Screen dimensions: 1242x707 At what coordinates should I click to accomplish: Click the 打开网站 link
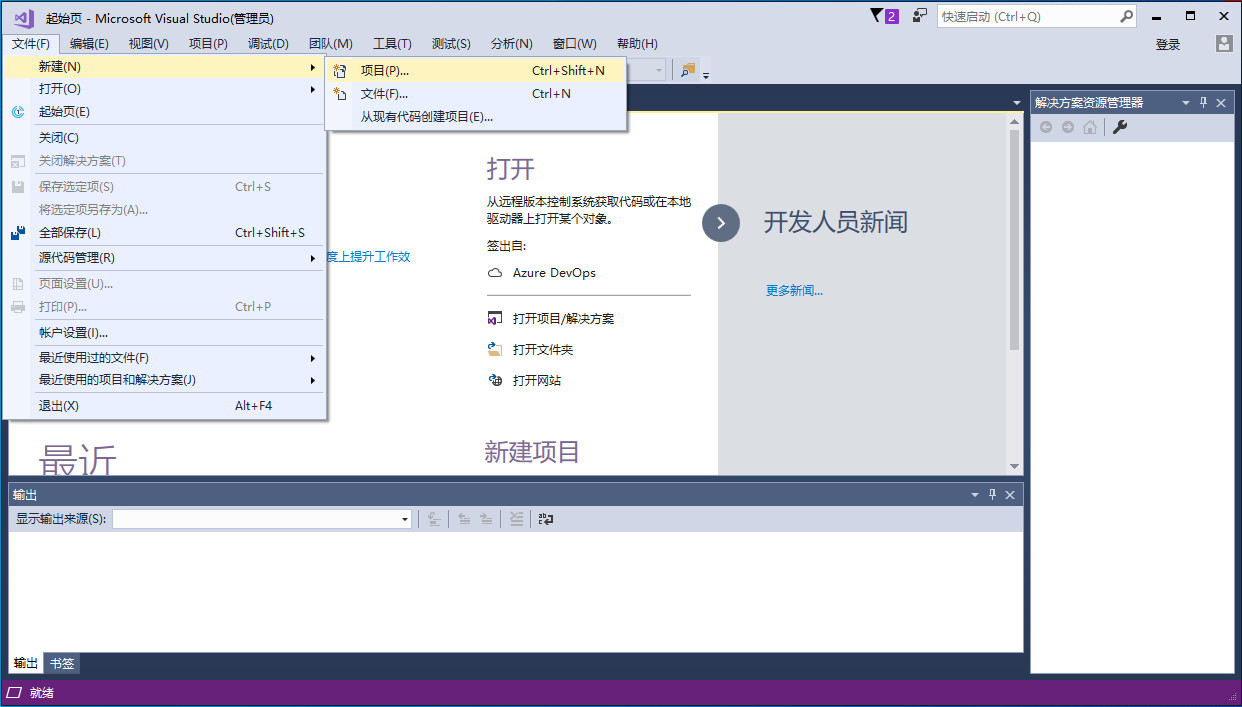[537, 381]
